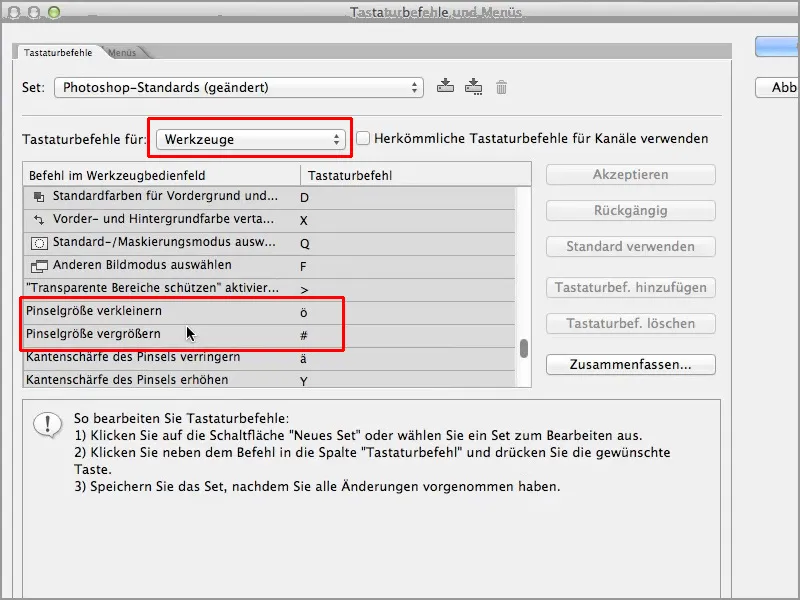Open the Set Photoshop-Standards dropdown
The image size is (800, 600).
coord(239,87)
